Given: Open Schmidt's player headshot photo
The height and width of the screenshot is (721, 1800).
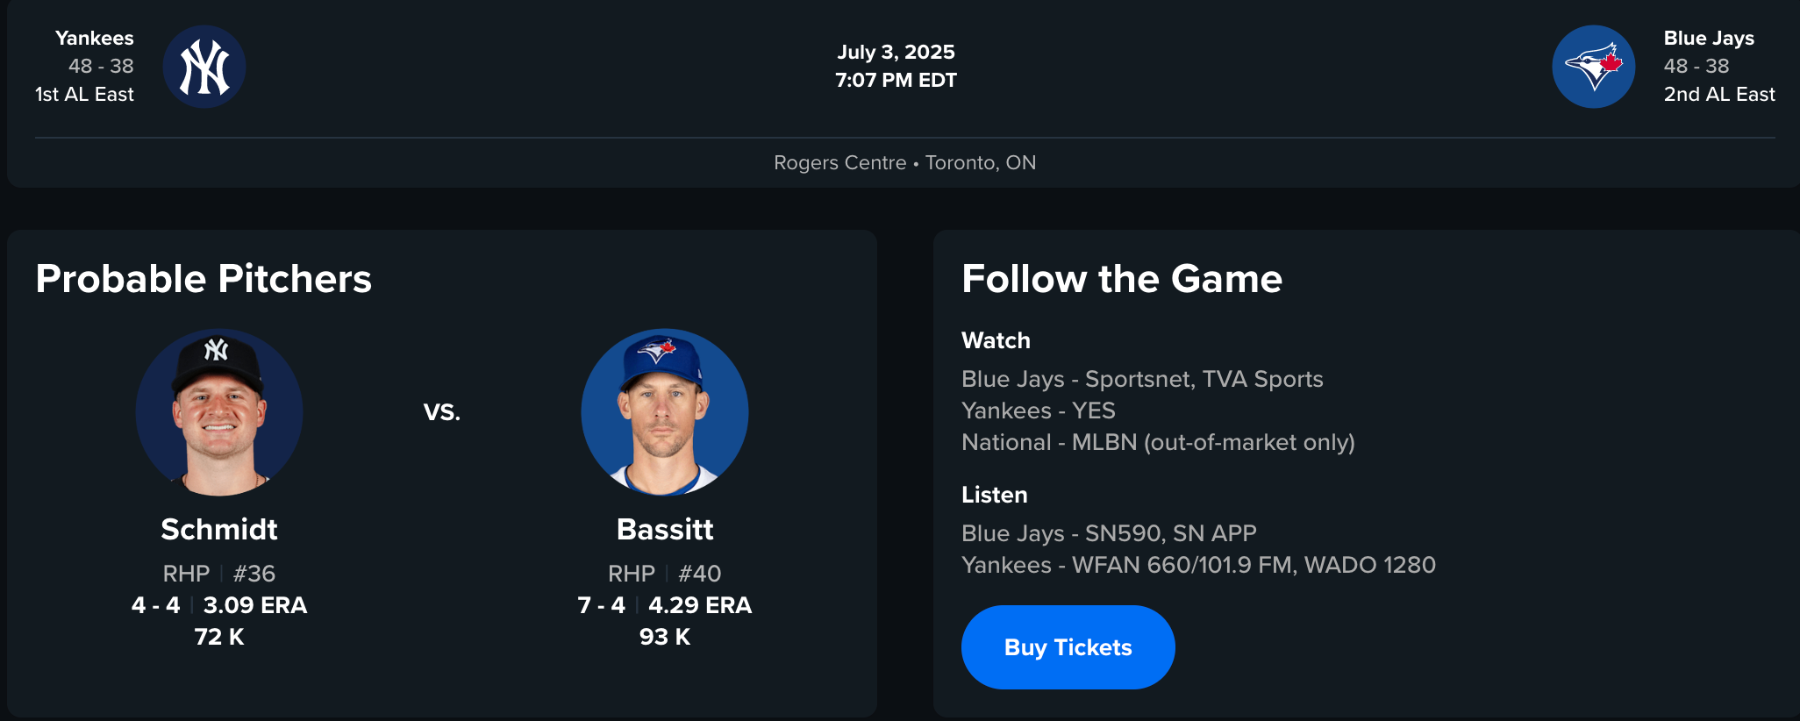Looking at the screenshot, I should (x=219, y=412).
